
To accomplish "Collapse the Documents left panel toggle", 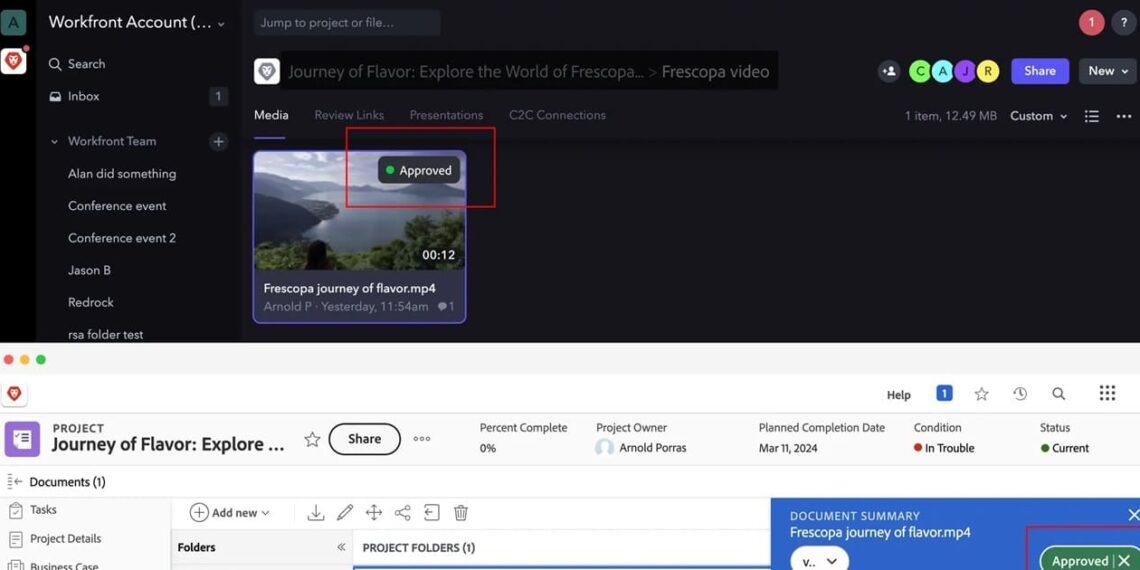I will [14, 481].
